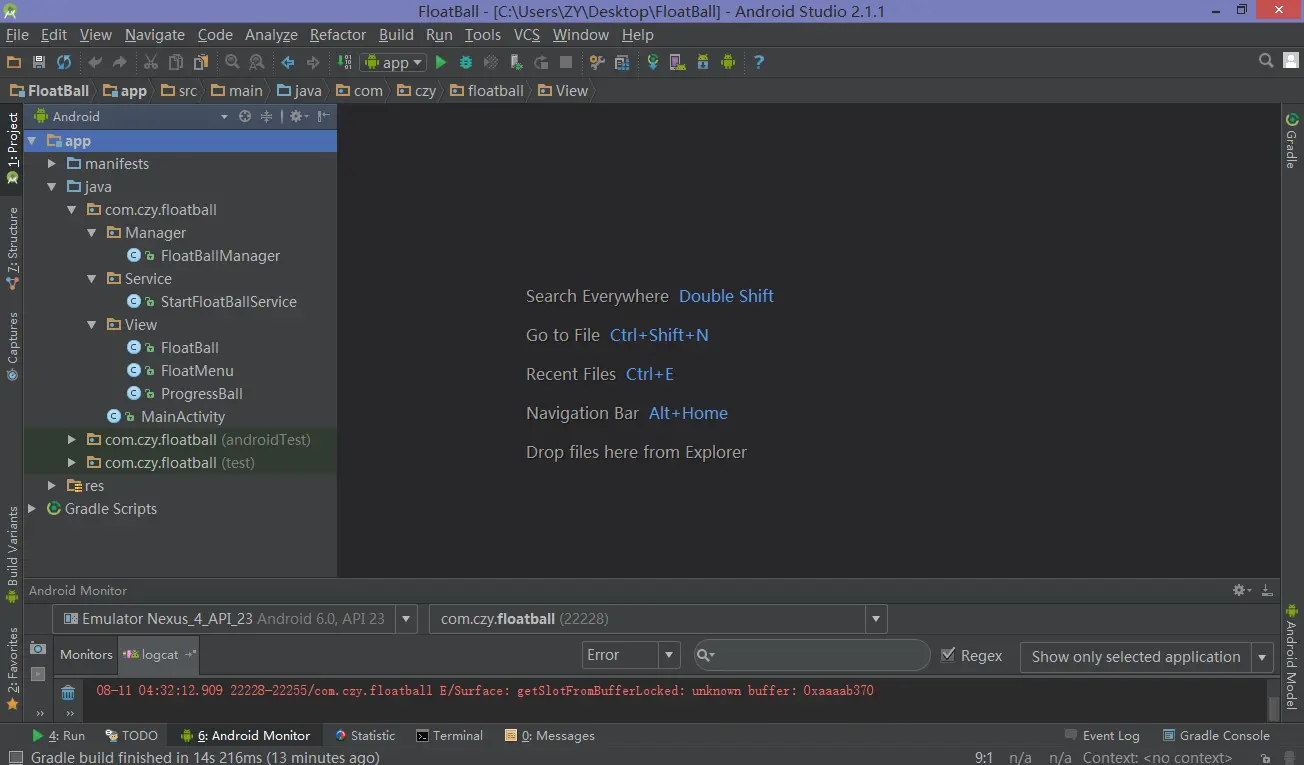Click the Save All floppy icon
Screen dimensions: 1304x765
pyautogui.click(x=39, y=62)
